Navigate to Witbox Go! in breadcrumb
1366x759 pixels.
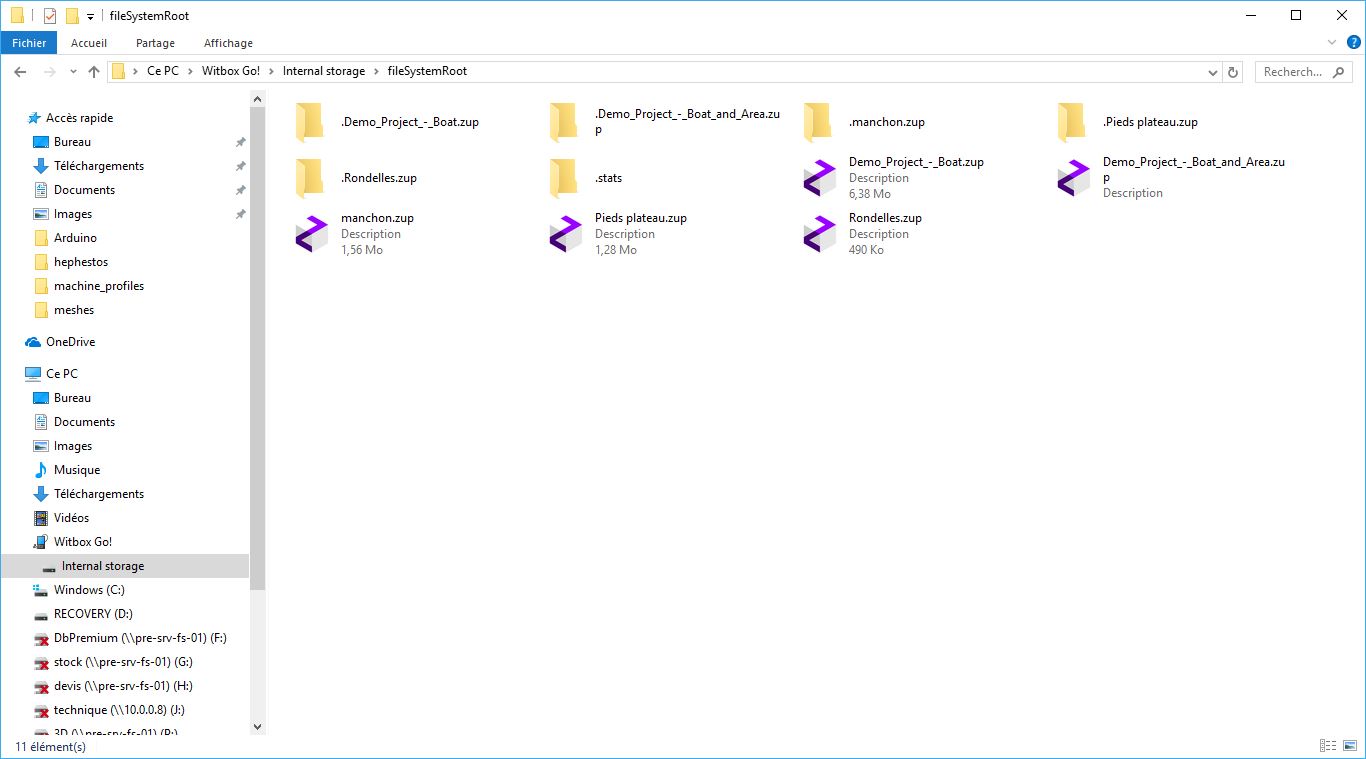[x=230, y=71]
